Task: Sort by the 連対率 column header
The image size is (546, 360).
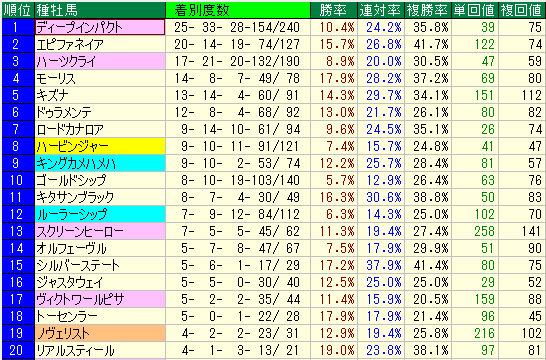Action: point(381,10)
